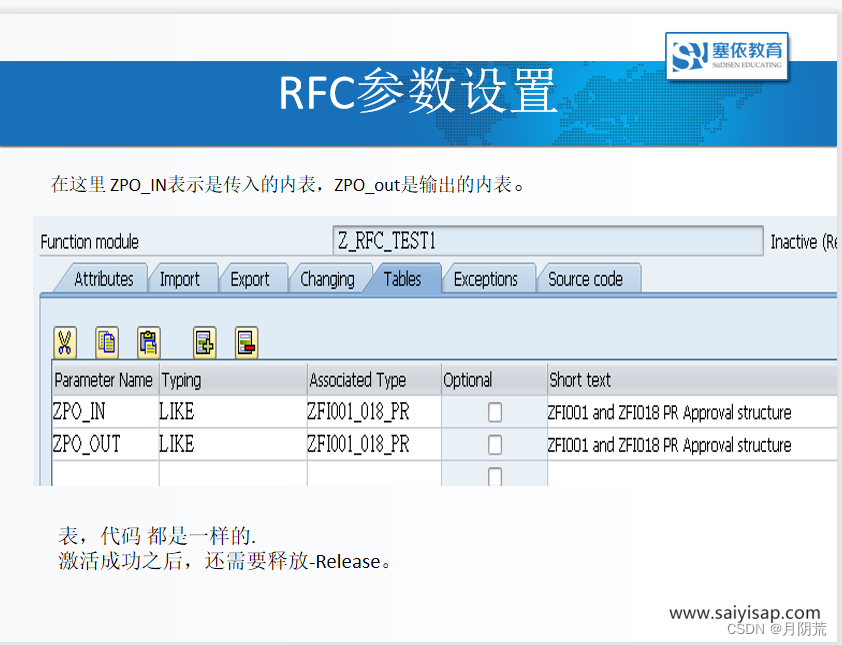
Task: Open the Attributes tab
Action: coord(103,279)
